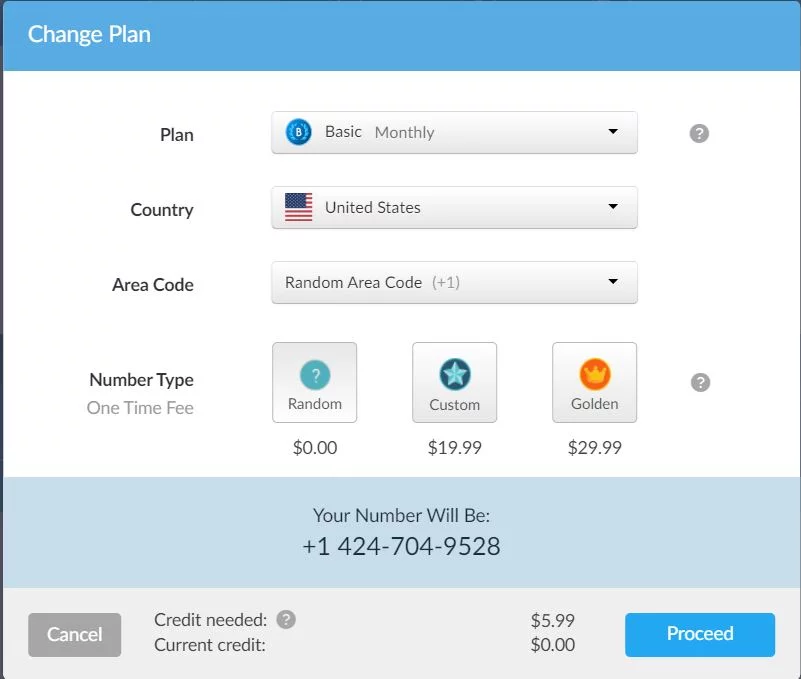Click the United States flag icon
801x679 pixels.
(298, 208)
